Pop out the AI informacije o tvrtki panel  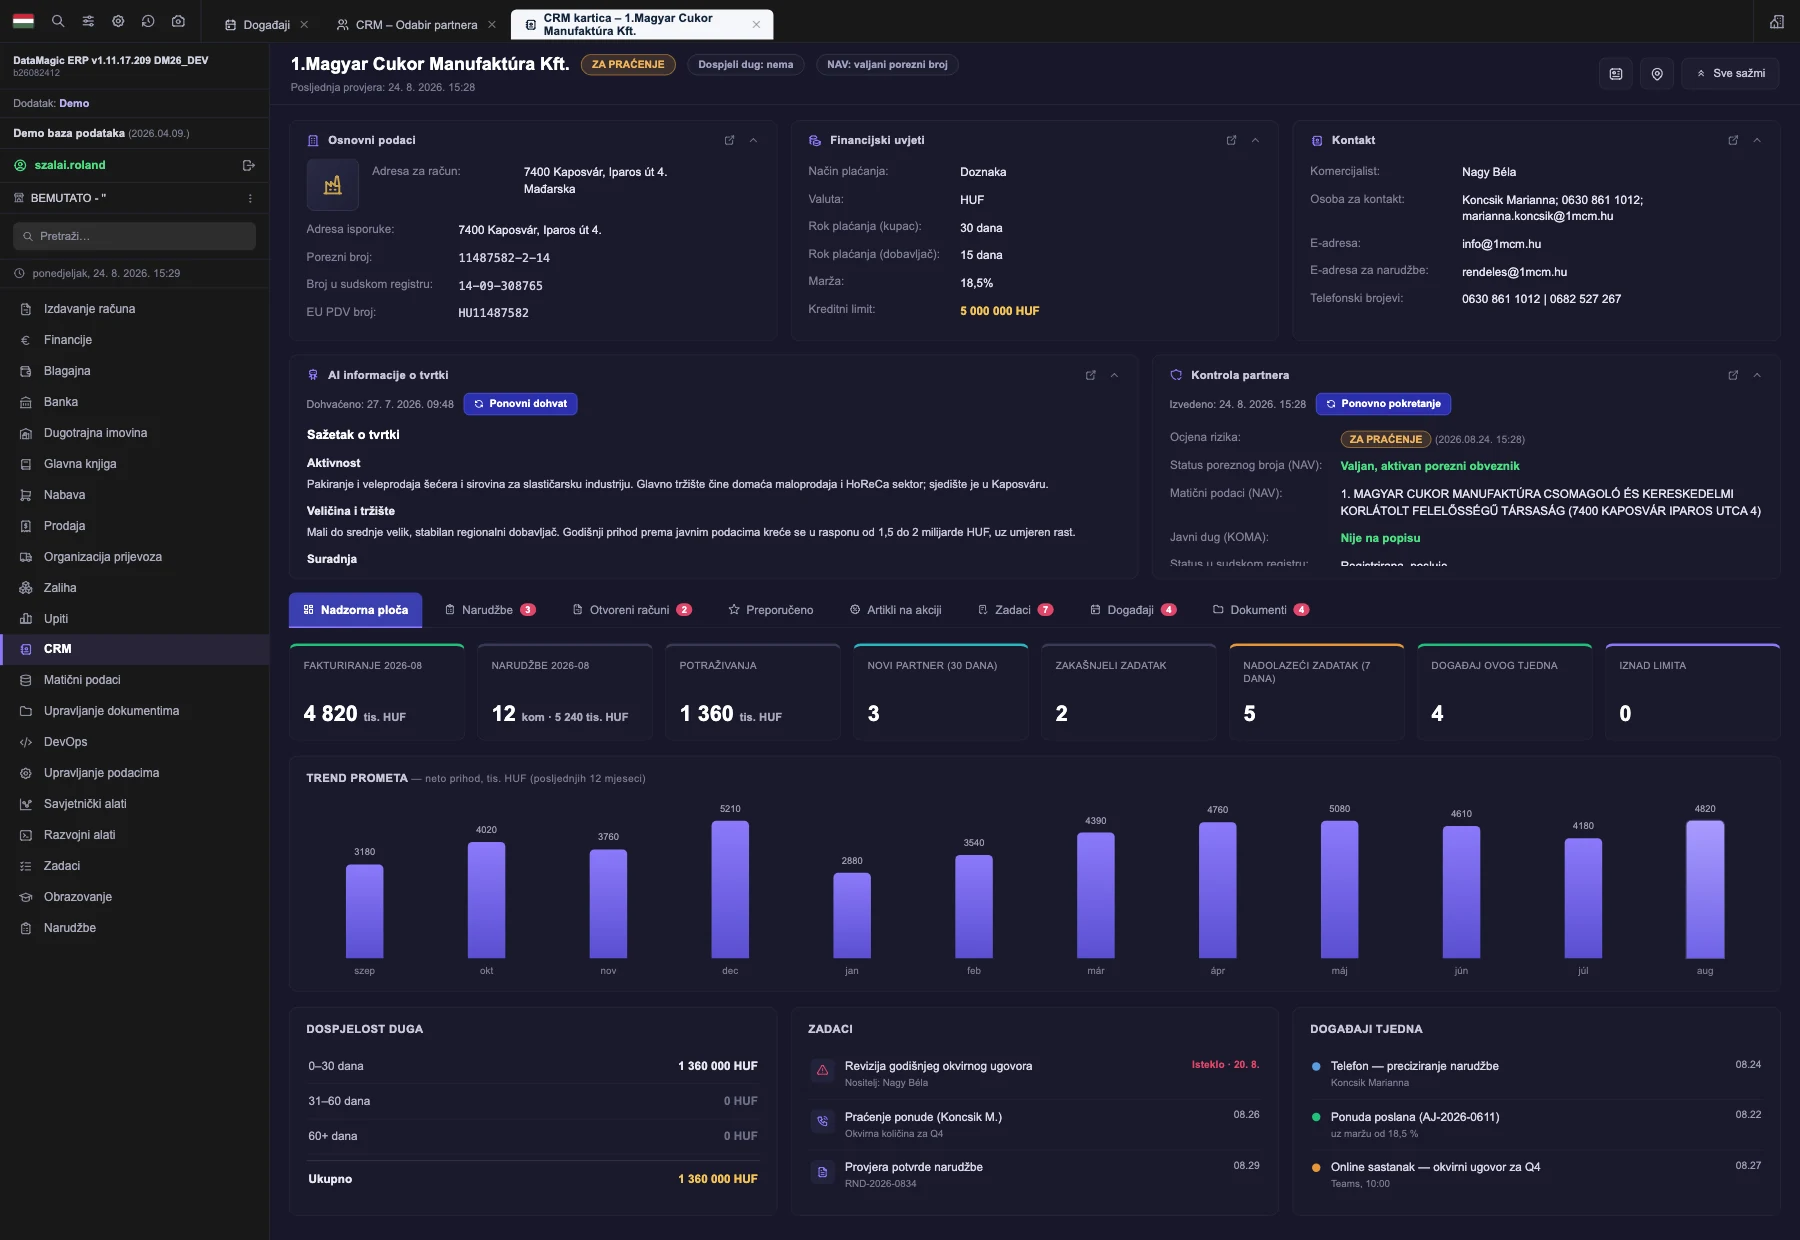pyautogui.click(x=1090, y=375)
